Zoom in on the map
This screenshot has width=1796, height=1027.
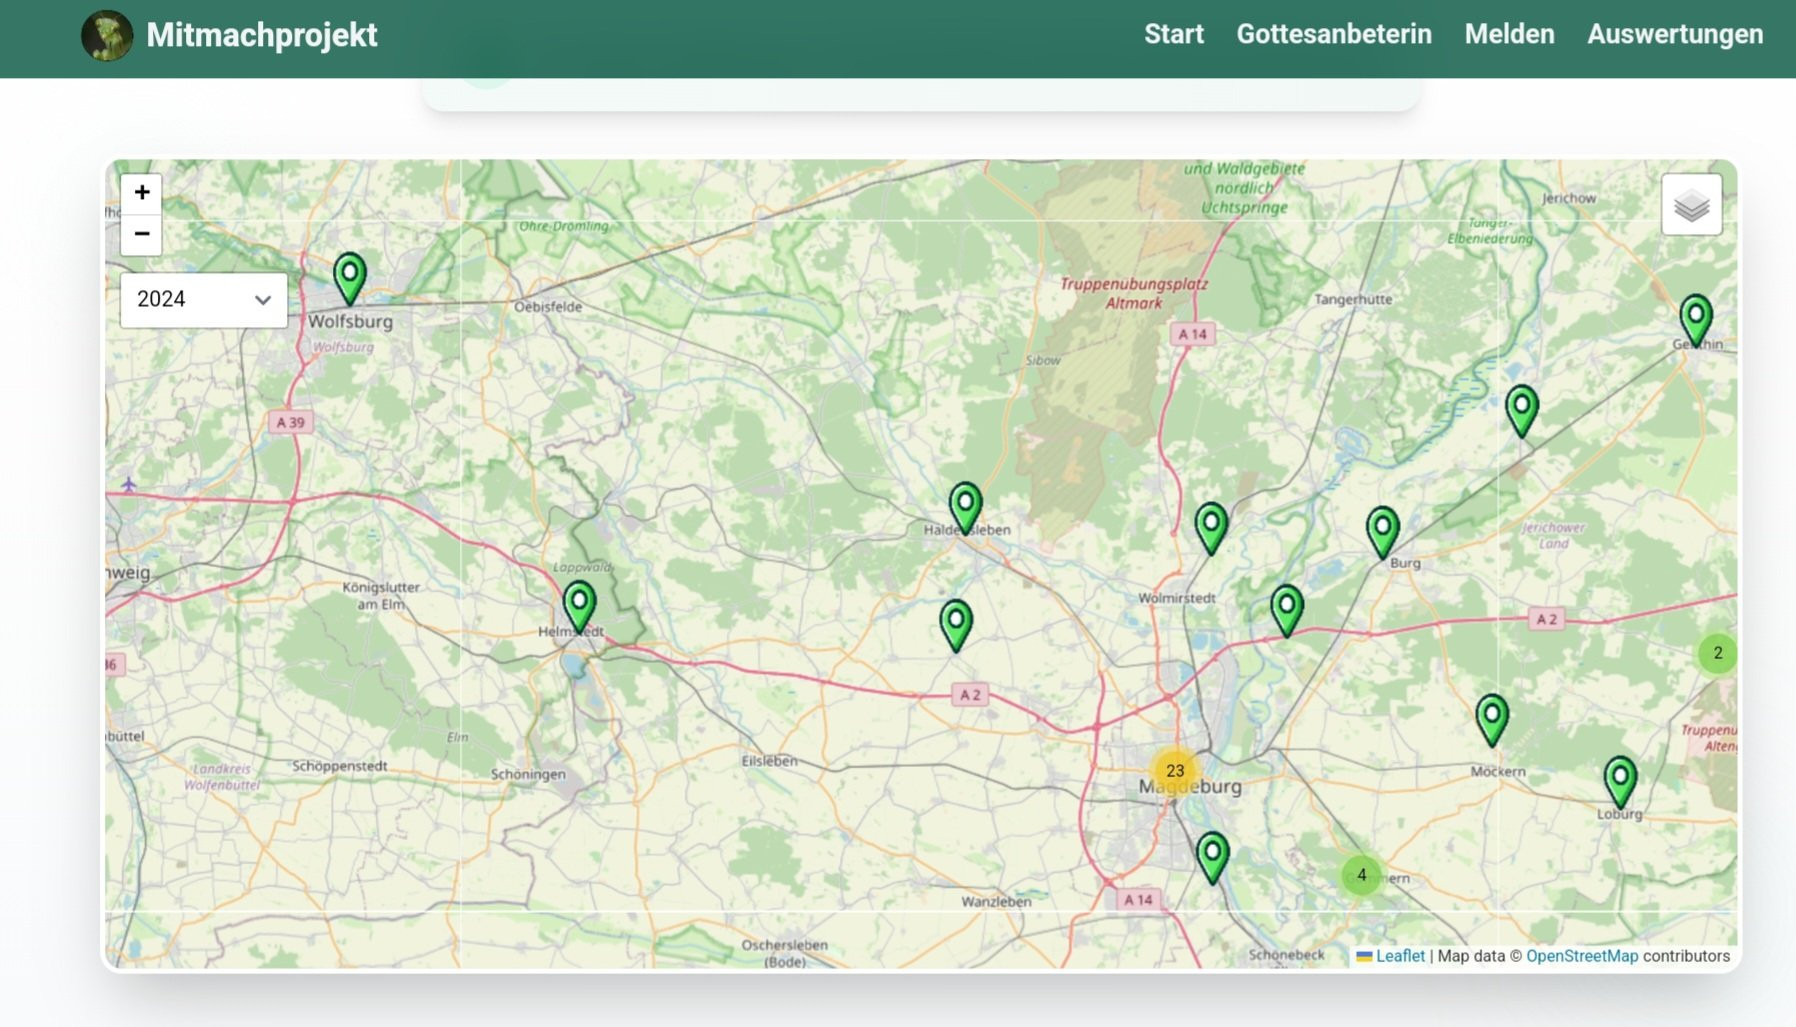tap(142, 192)
